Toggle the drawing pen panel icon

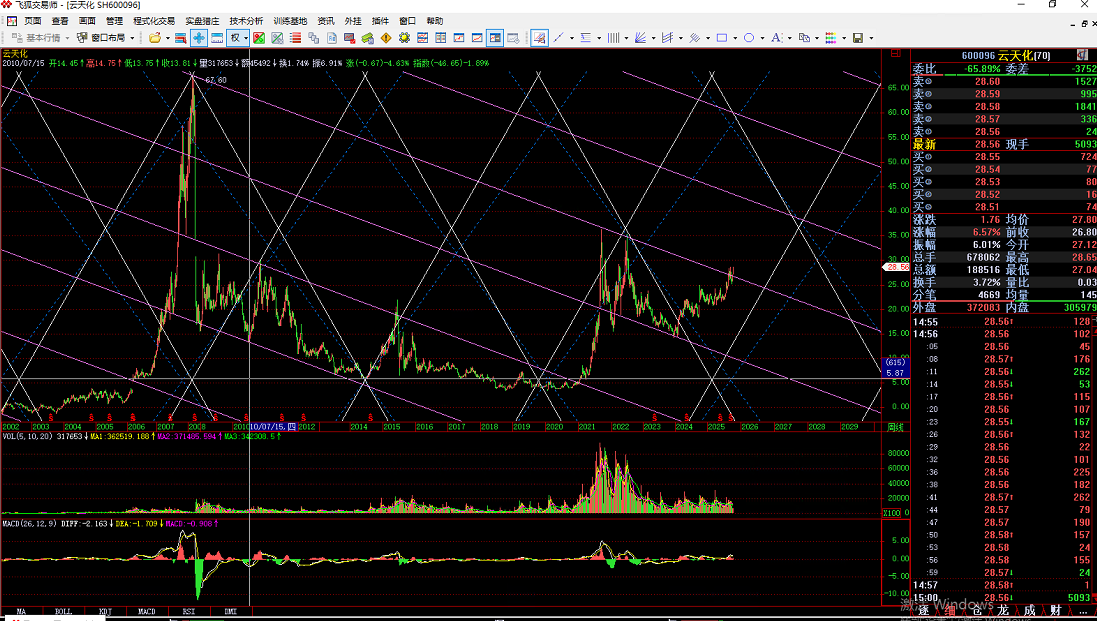click(539, 38)
